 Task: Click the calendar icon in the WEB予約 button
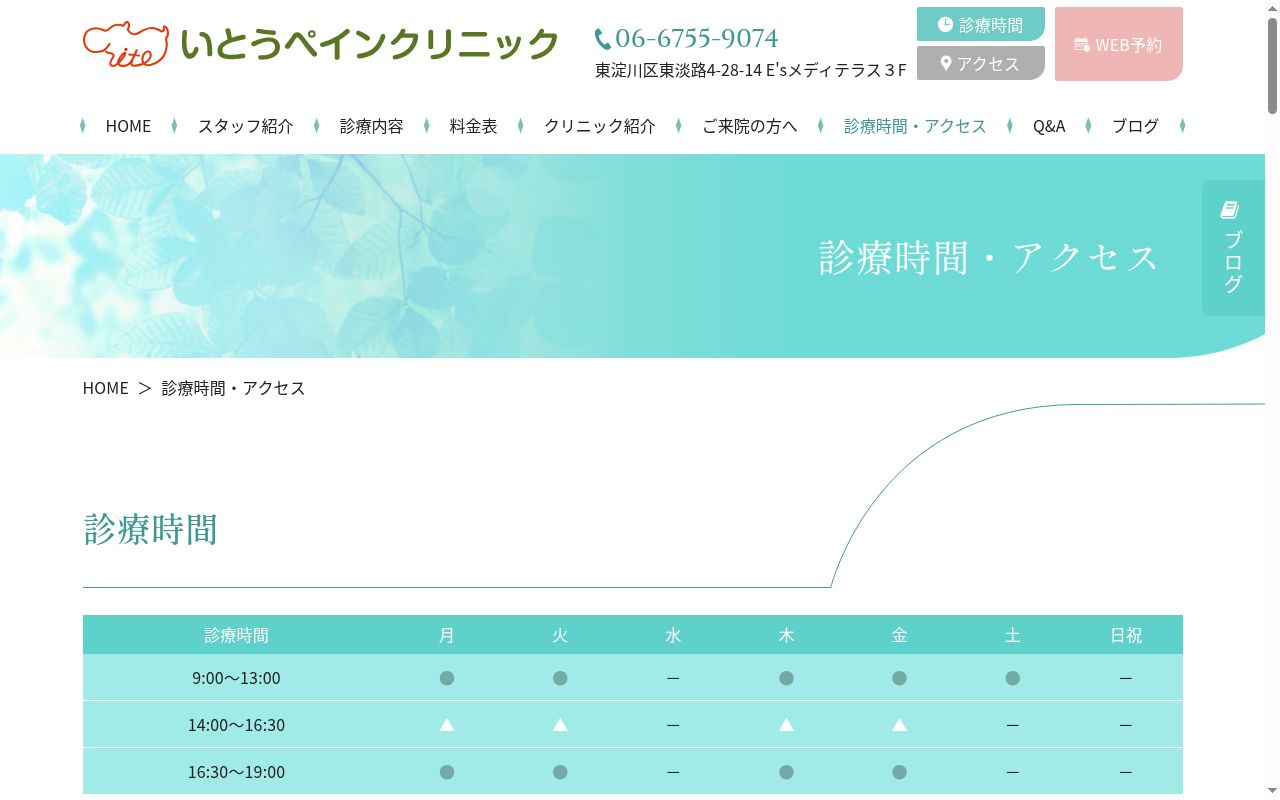(1082, 44)
